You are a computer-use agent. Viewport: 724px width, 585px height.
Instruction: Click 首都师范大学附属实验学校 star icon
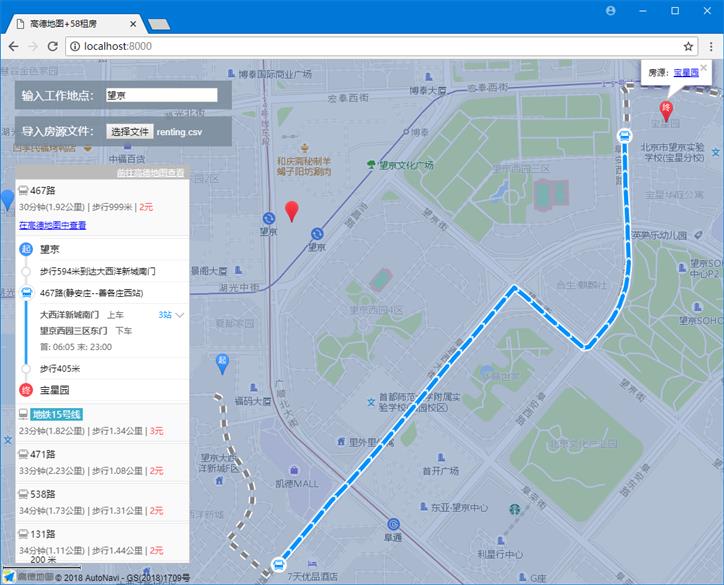tap(371, 402)
